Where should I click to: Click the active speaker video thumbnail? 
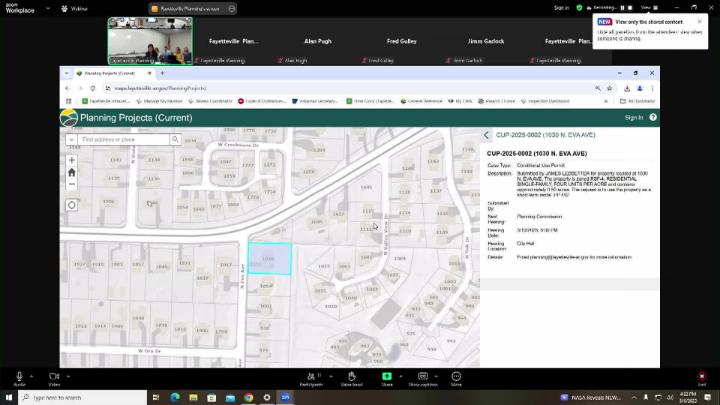[x=150, y=41]
